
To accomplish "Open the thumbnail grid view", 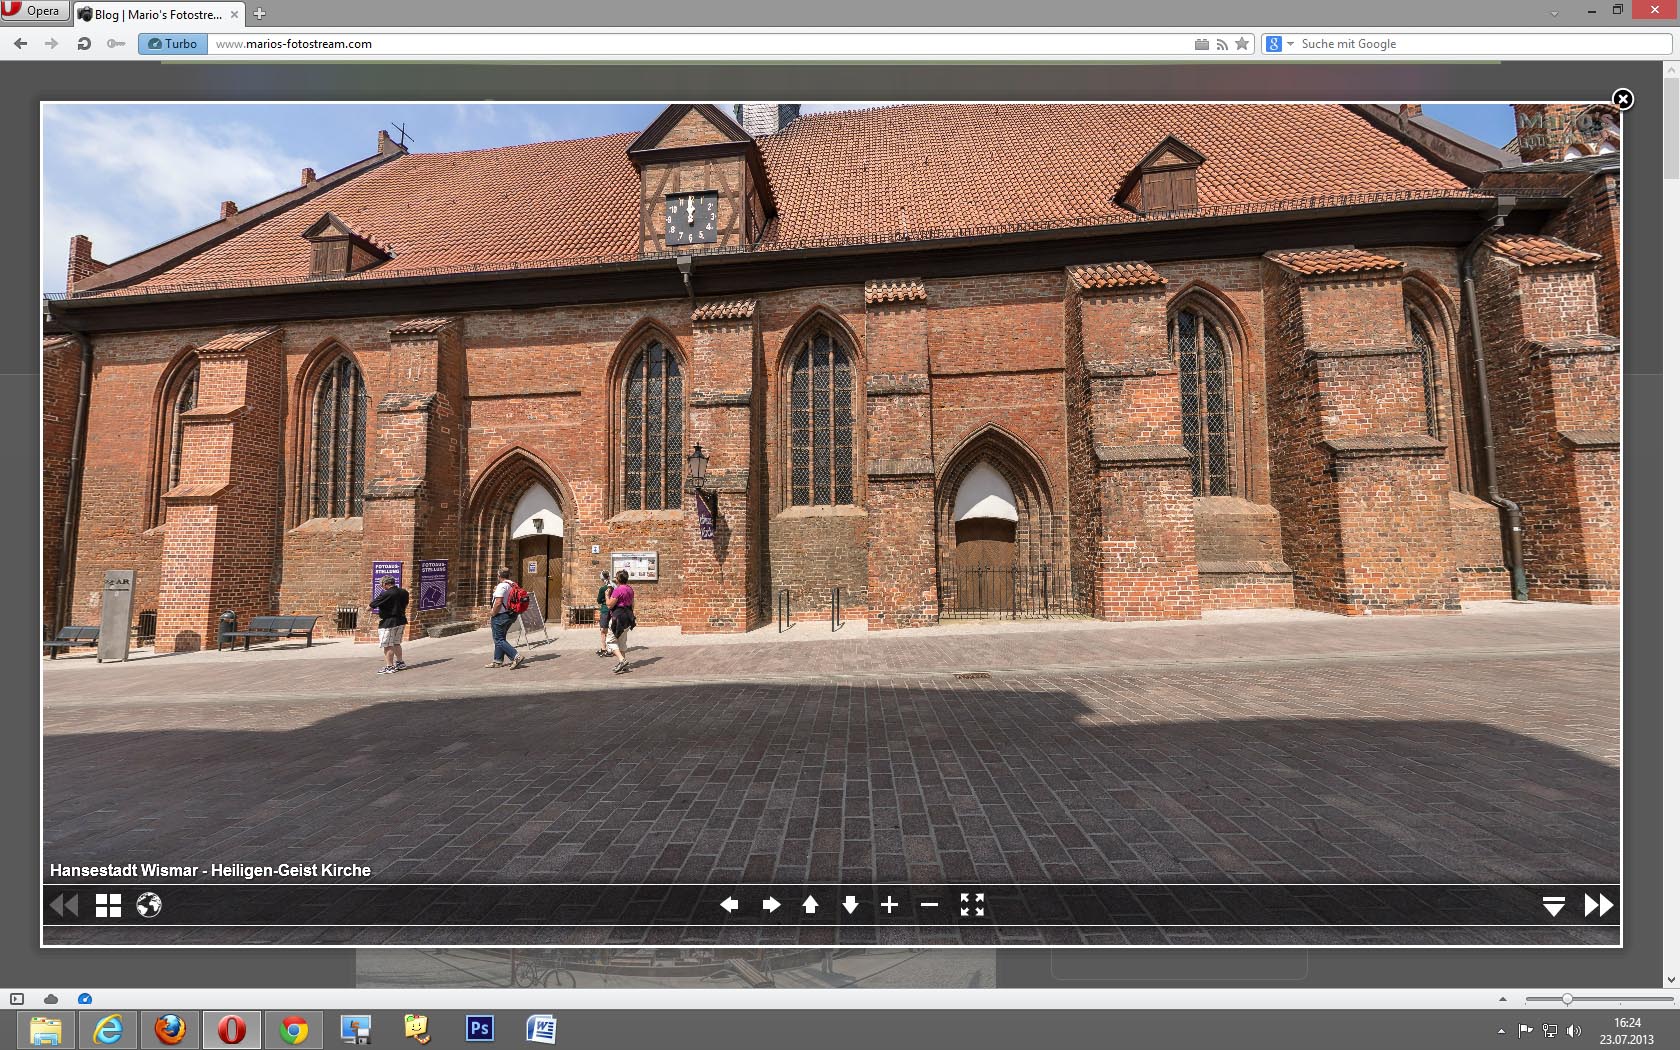I will coord(108,905).
